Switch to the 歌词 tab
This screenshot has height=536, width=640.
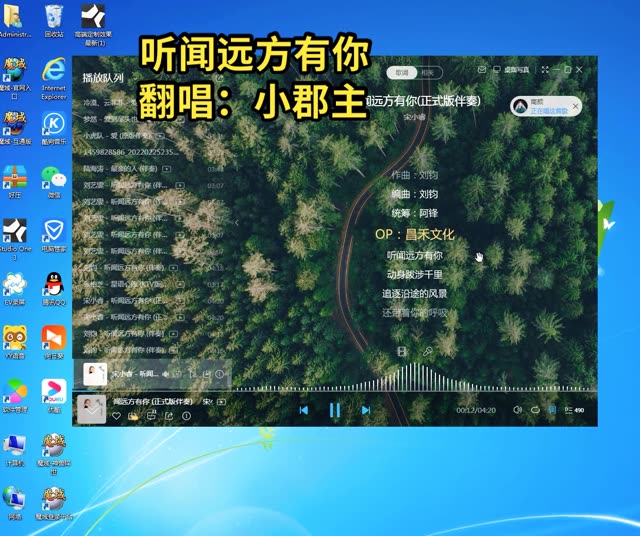(x=402, y=73)
